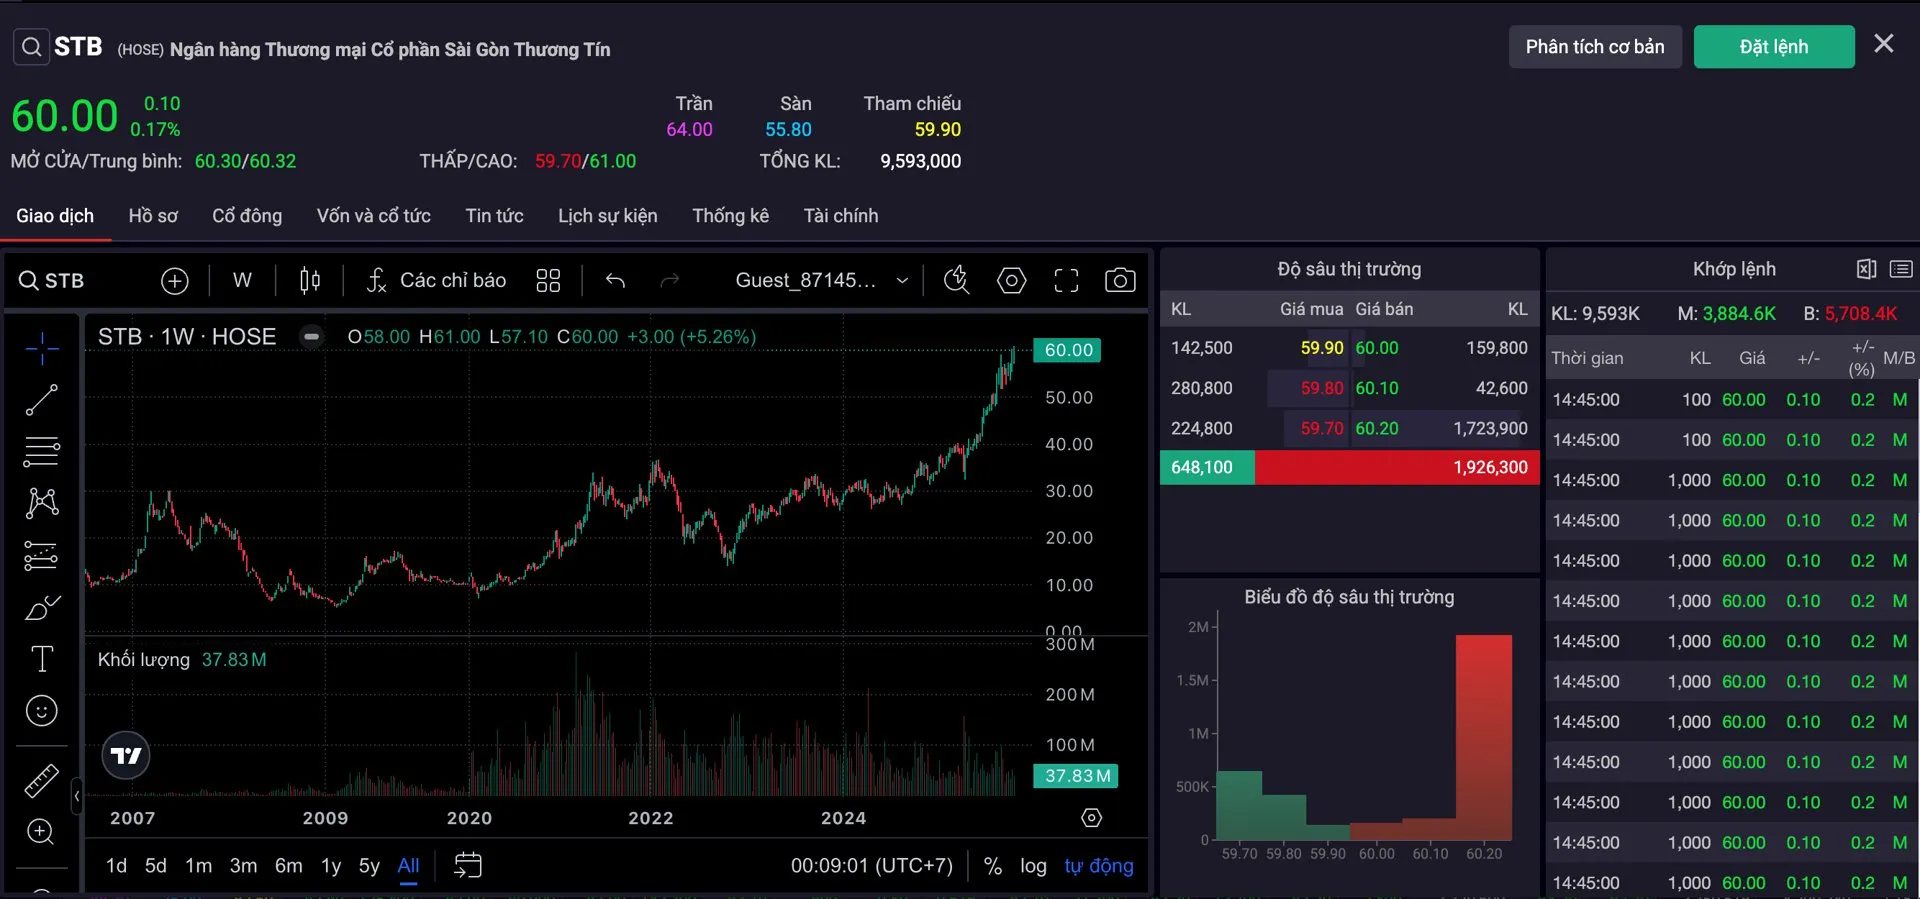Select the brush drawing tool
This screenshot has height=899, width=1920.
pos(41,607)
